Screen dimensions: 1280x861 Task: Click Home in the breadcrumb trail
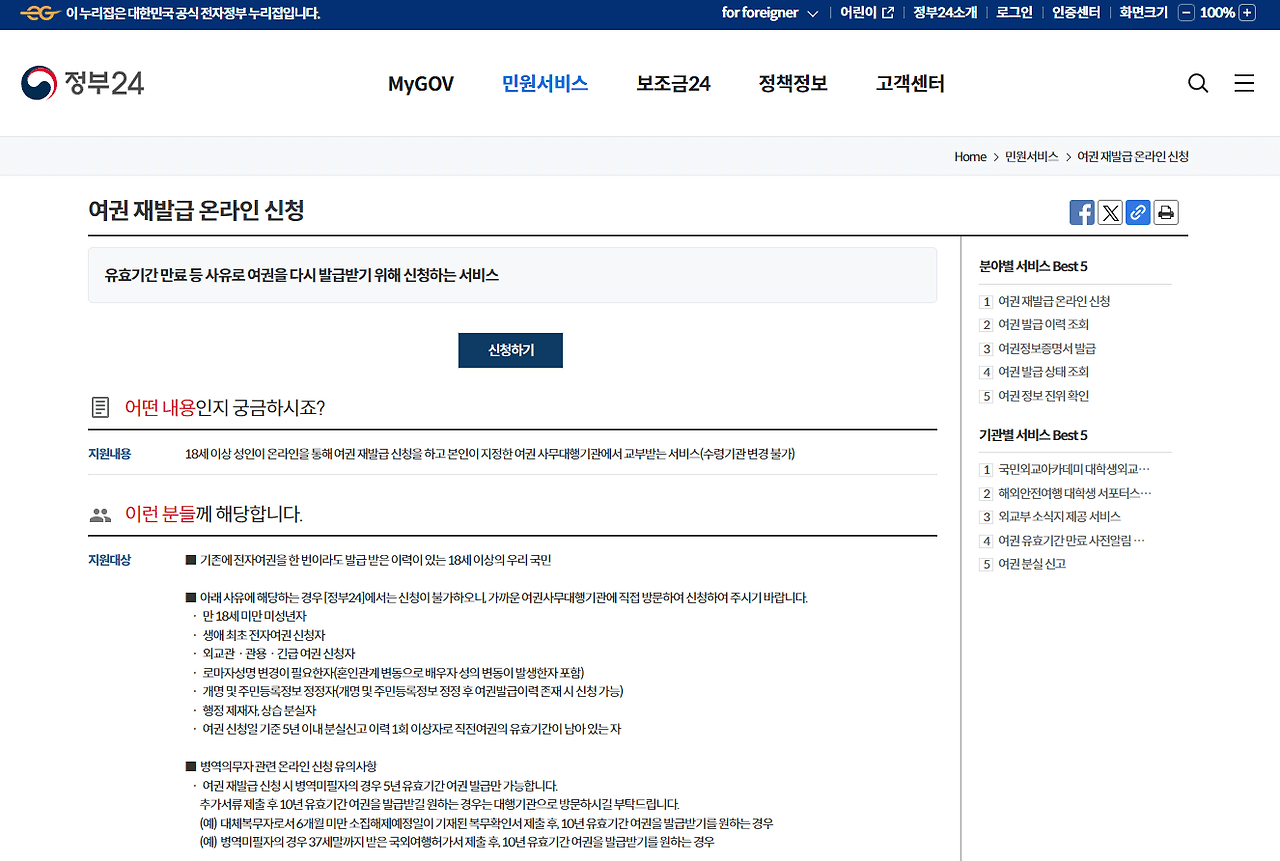coord(969,156)
